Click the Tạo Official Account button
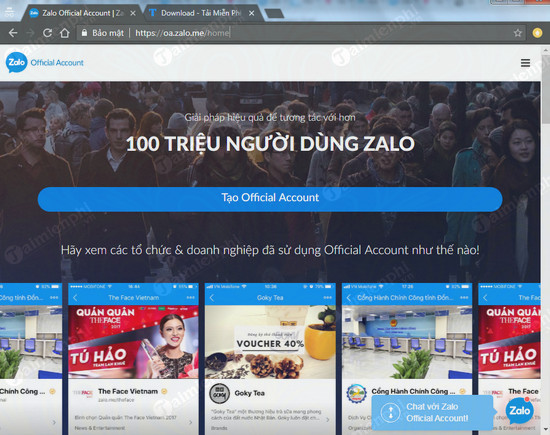The image size is (550, 435). pyautogui.click(x=270, y=199)
